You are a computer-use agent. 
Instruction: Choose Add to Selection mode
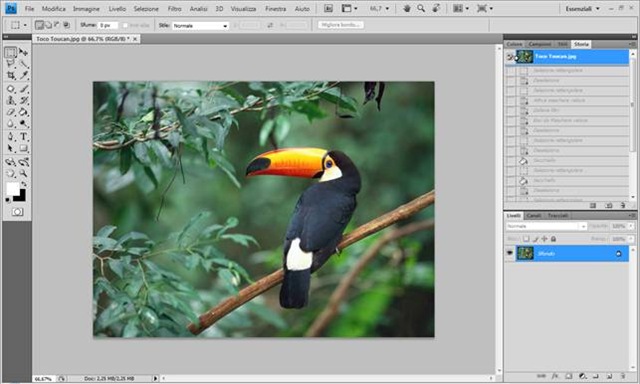click(48, 25)
